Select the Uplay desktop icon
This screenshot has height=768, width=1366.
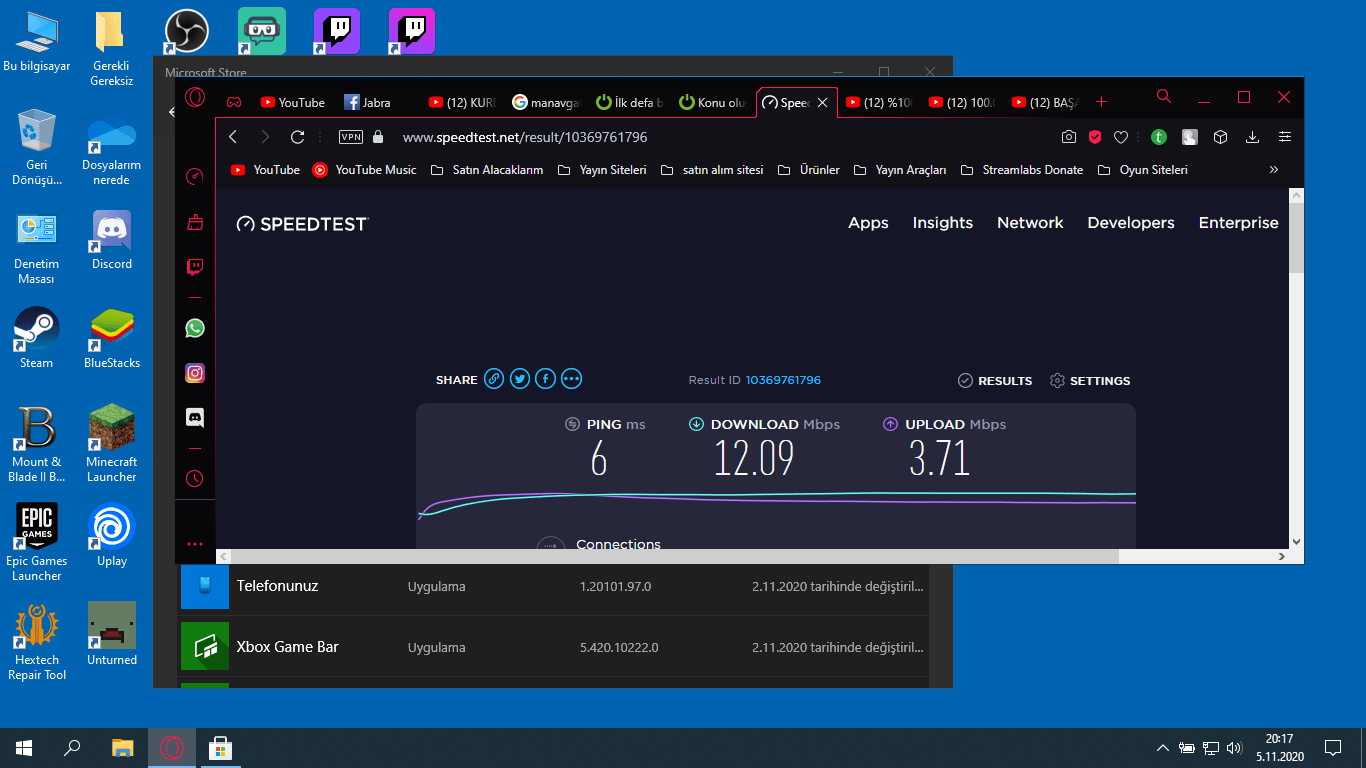(112, 535)
